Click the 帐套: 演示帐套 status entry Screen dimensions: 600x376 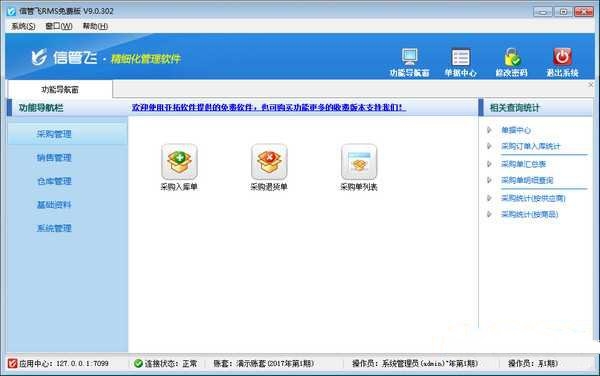click(x=264, y=363)
